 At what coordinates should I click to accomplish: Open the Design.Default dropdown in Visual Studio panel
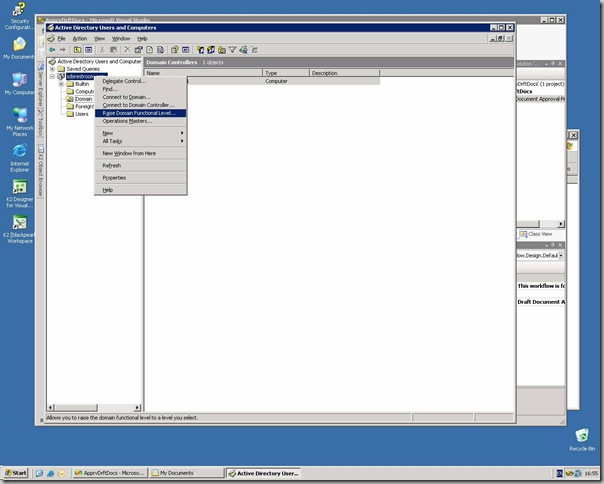click(x=560, y=255)
